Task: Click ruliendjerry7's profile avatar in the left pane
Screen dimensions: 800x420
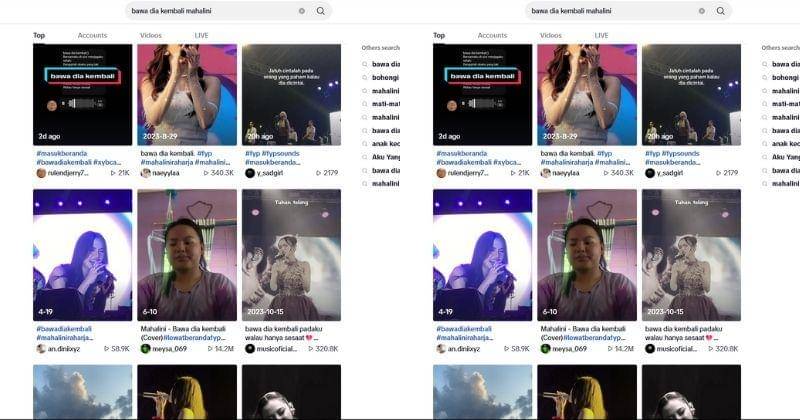Action: pyautogui.click(x=41, y=173)
